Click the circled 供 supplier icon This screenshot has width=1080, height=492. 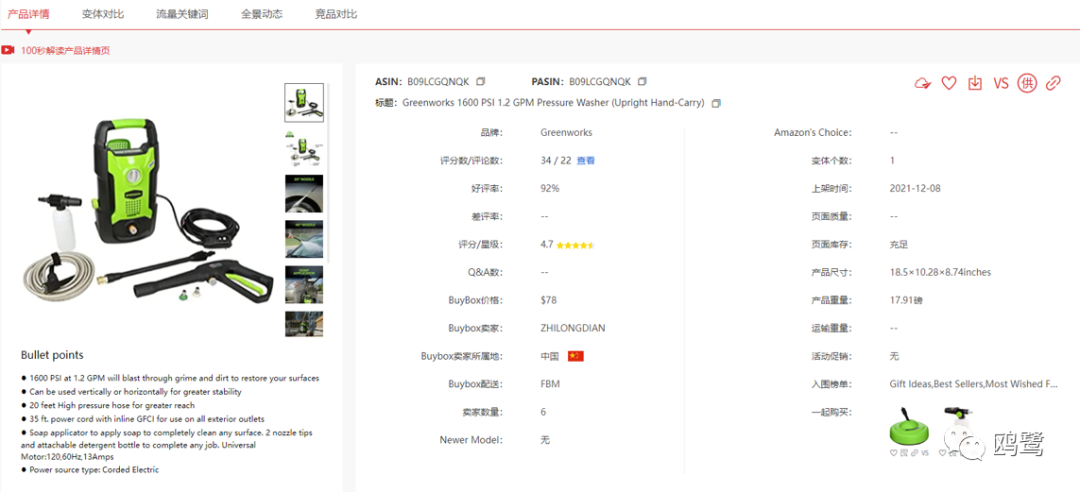coord(1027,83)
